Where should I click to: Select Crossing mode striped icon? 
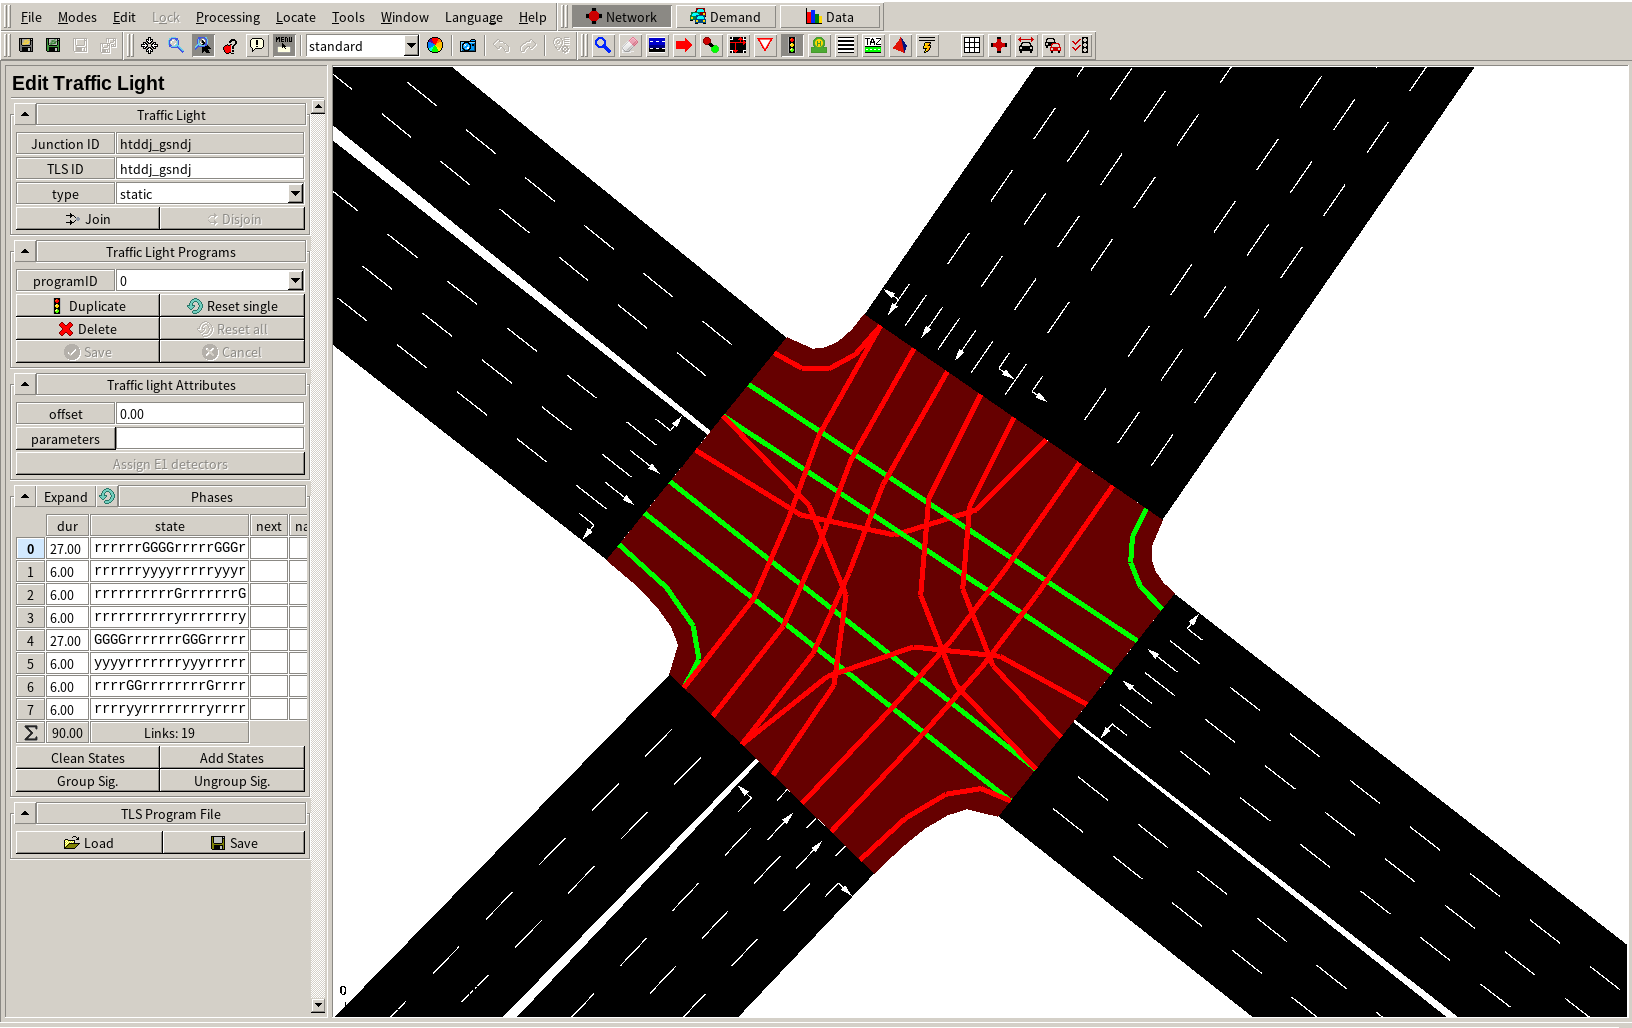click(846, 45)
